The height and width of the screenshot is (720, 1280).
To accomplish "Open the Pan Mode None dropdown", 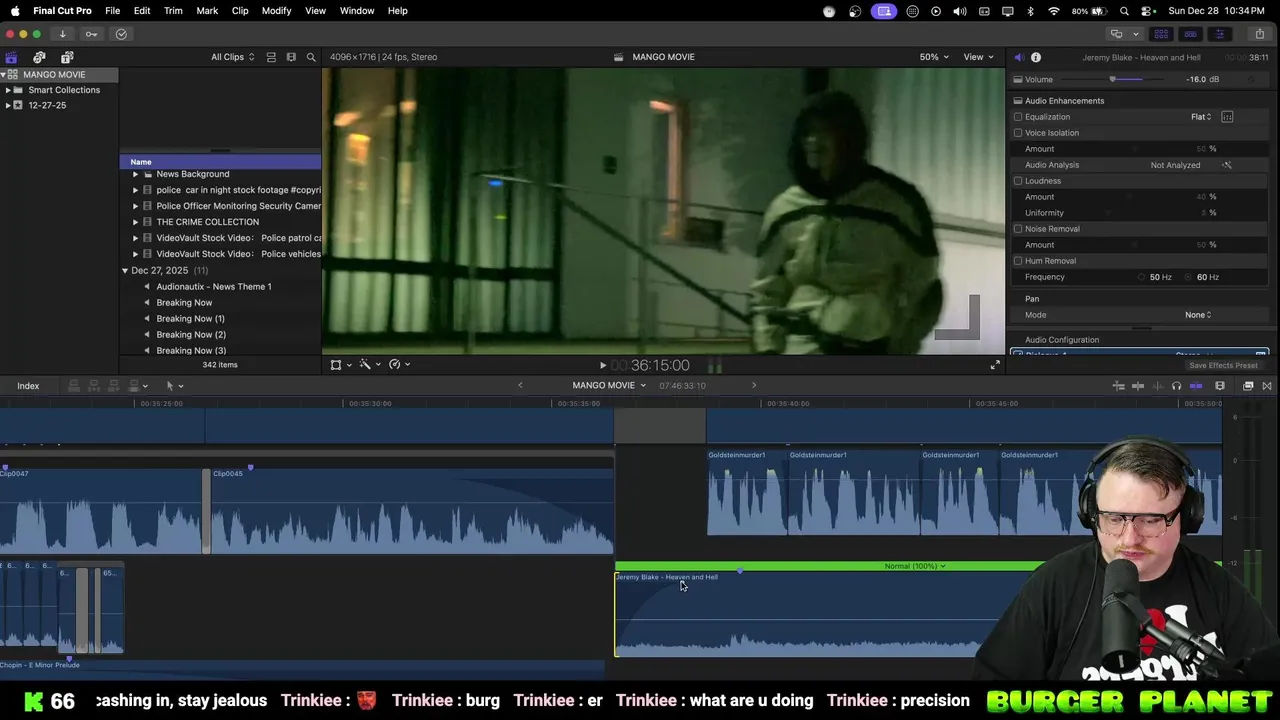I will tap(1198, 315).
